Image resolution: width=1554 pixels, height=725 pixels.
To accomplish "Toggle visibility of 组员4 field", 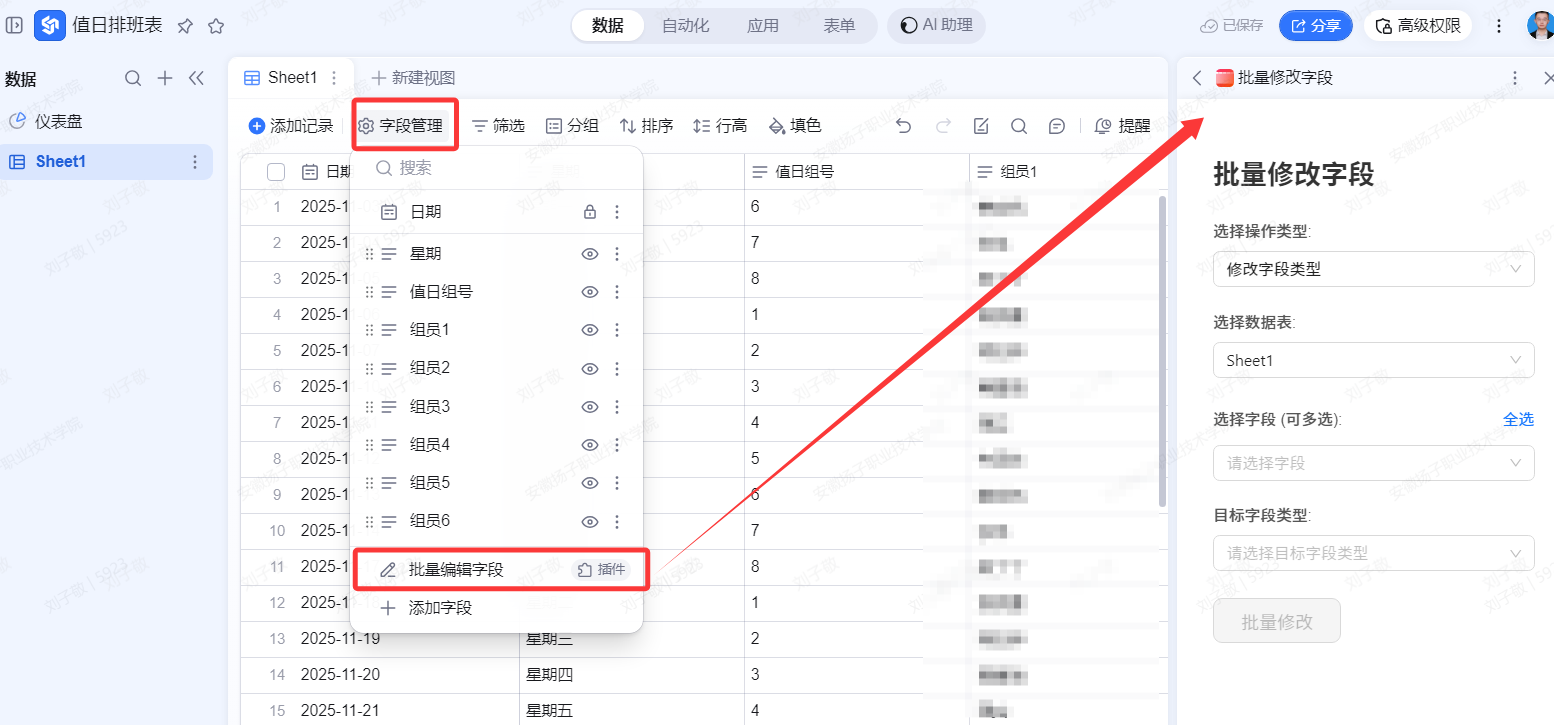I will coord(590,445).
